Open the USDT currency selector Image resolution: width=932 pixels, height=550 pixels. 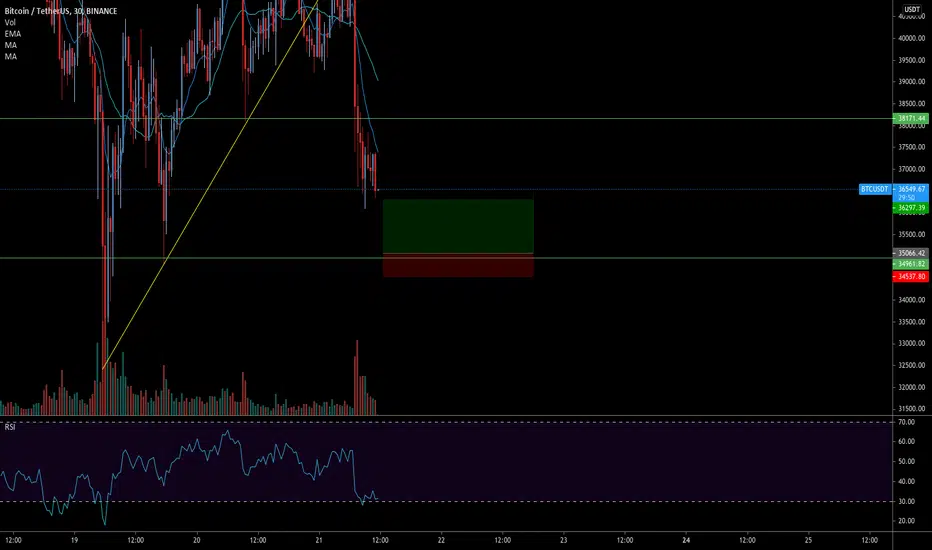pos(912,9)
